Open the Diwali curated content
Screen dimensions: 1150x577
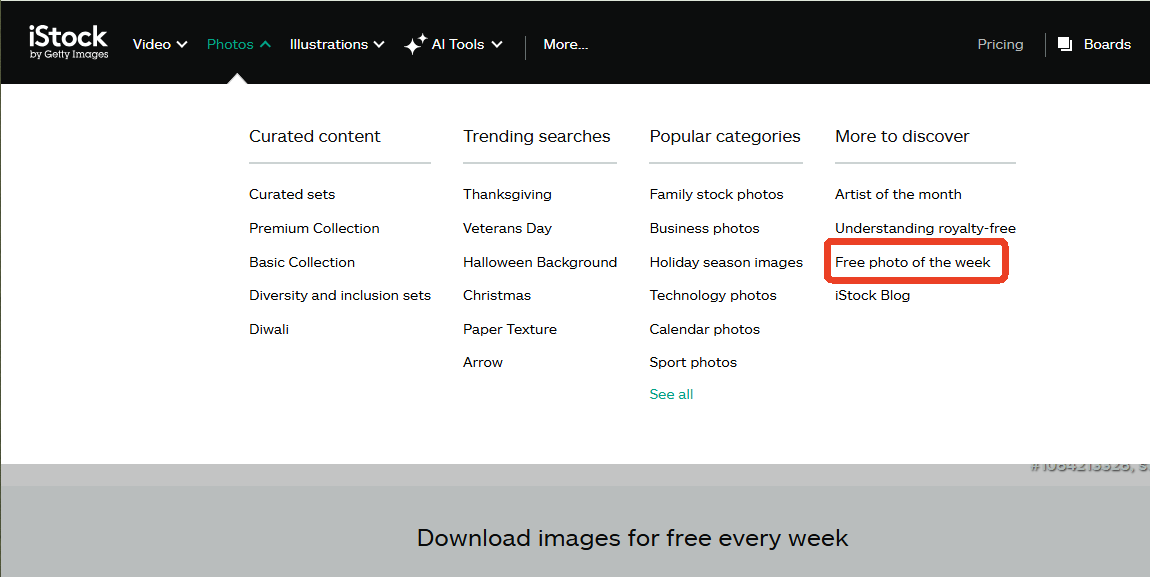(269, 329)
